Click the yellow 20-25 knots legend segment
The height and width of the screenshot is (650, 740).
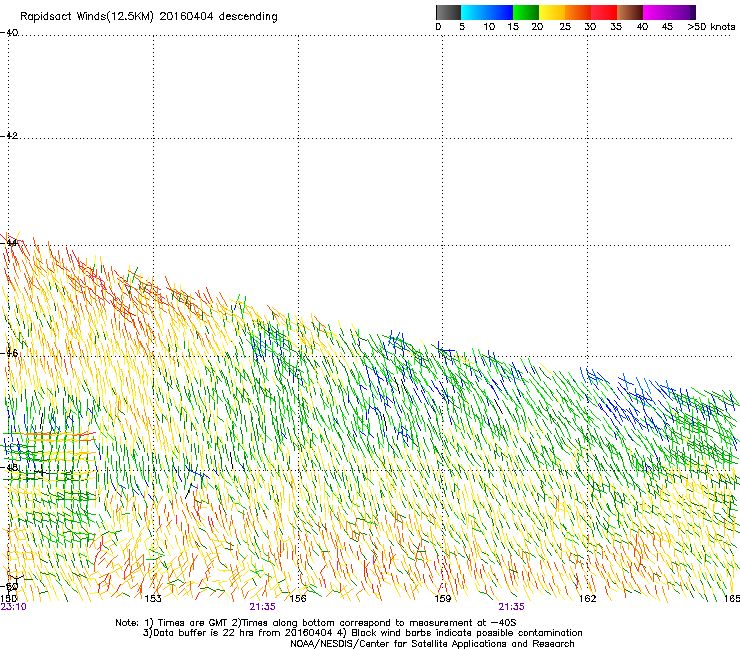pos(552,12)
